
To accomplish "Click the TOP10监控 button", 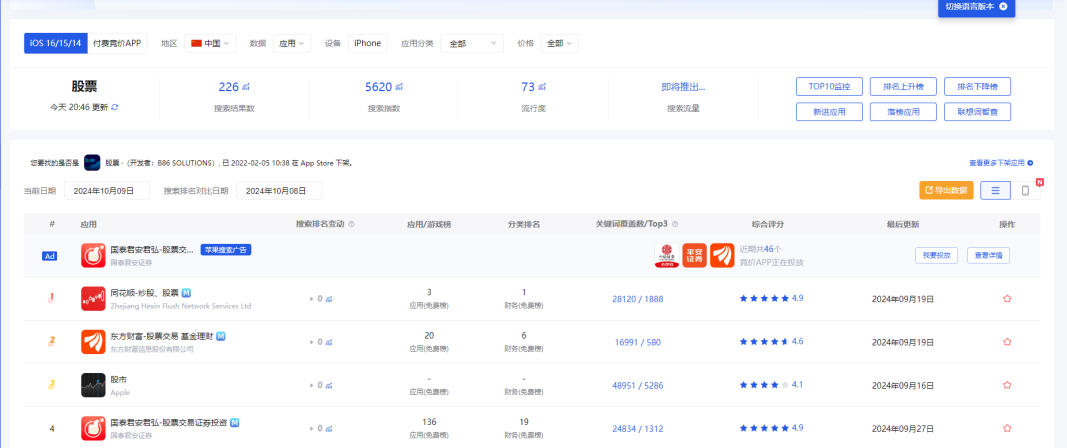I will 829,86.
